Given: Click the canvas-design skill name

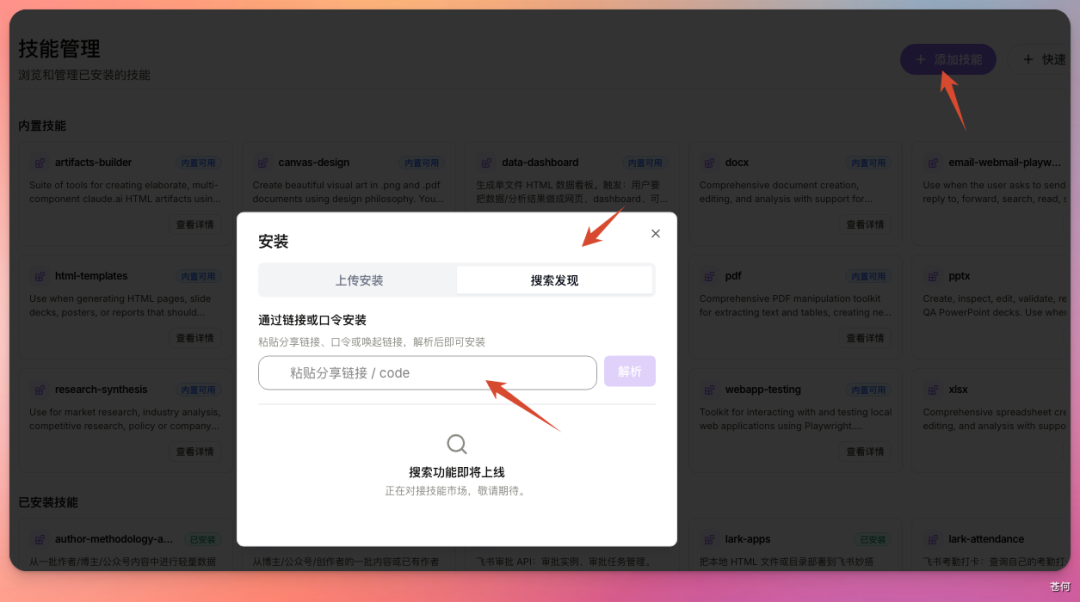Looking at the screenshot, I should click(313, 163).
